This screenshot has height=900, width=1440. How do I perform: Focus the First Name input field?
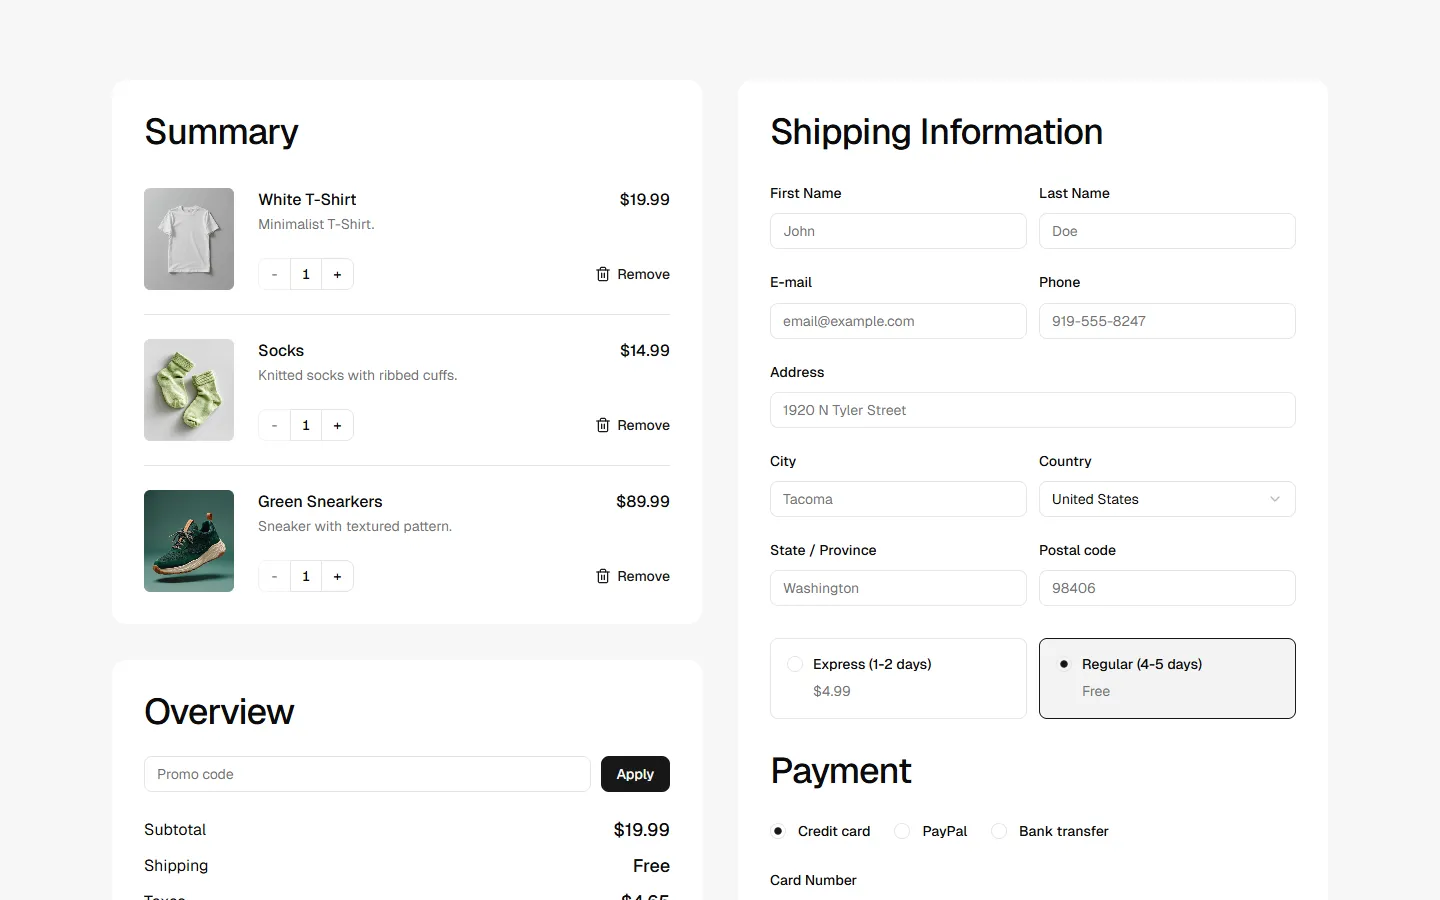[x=897, y=231]
